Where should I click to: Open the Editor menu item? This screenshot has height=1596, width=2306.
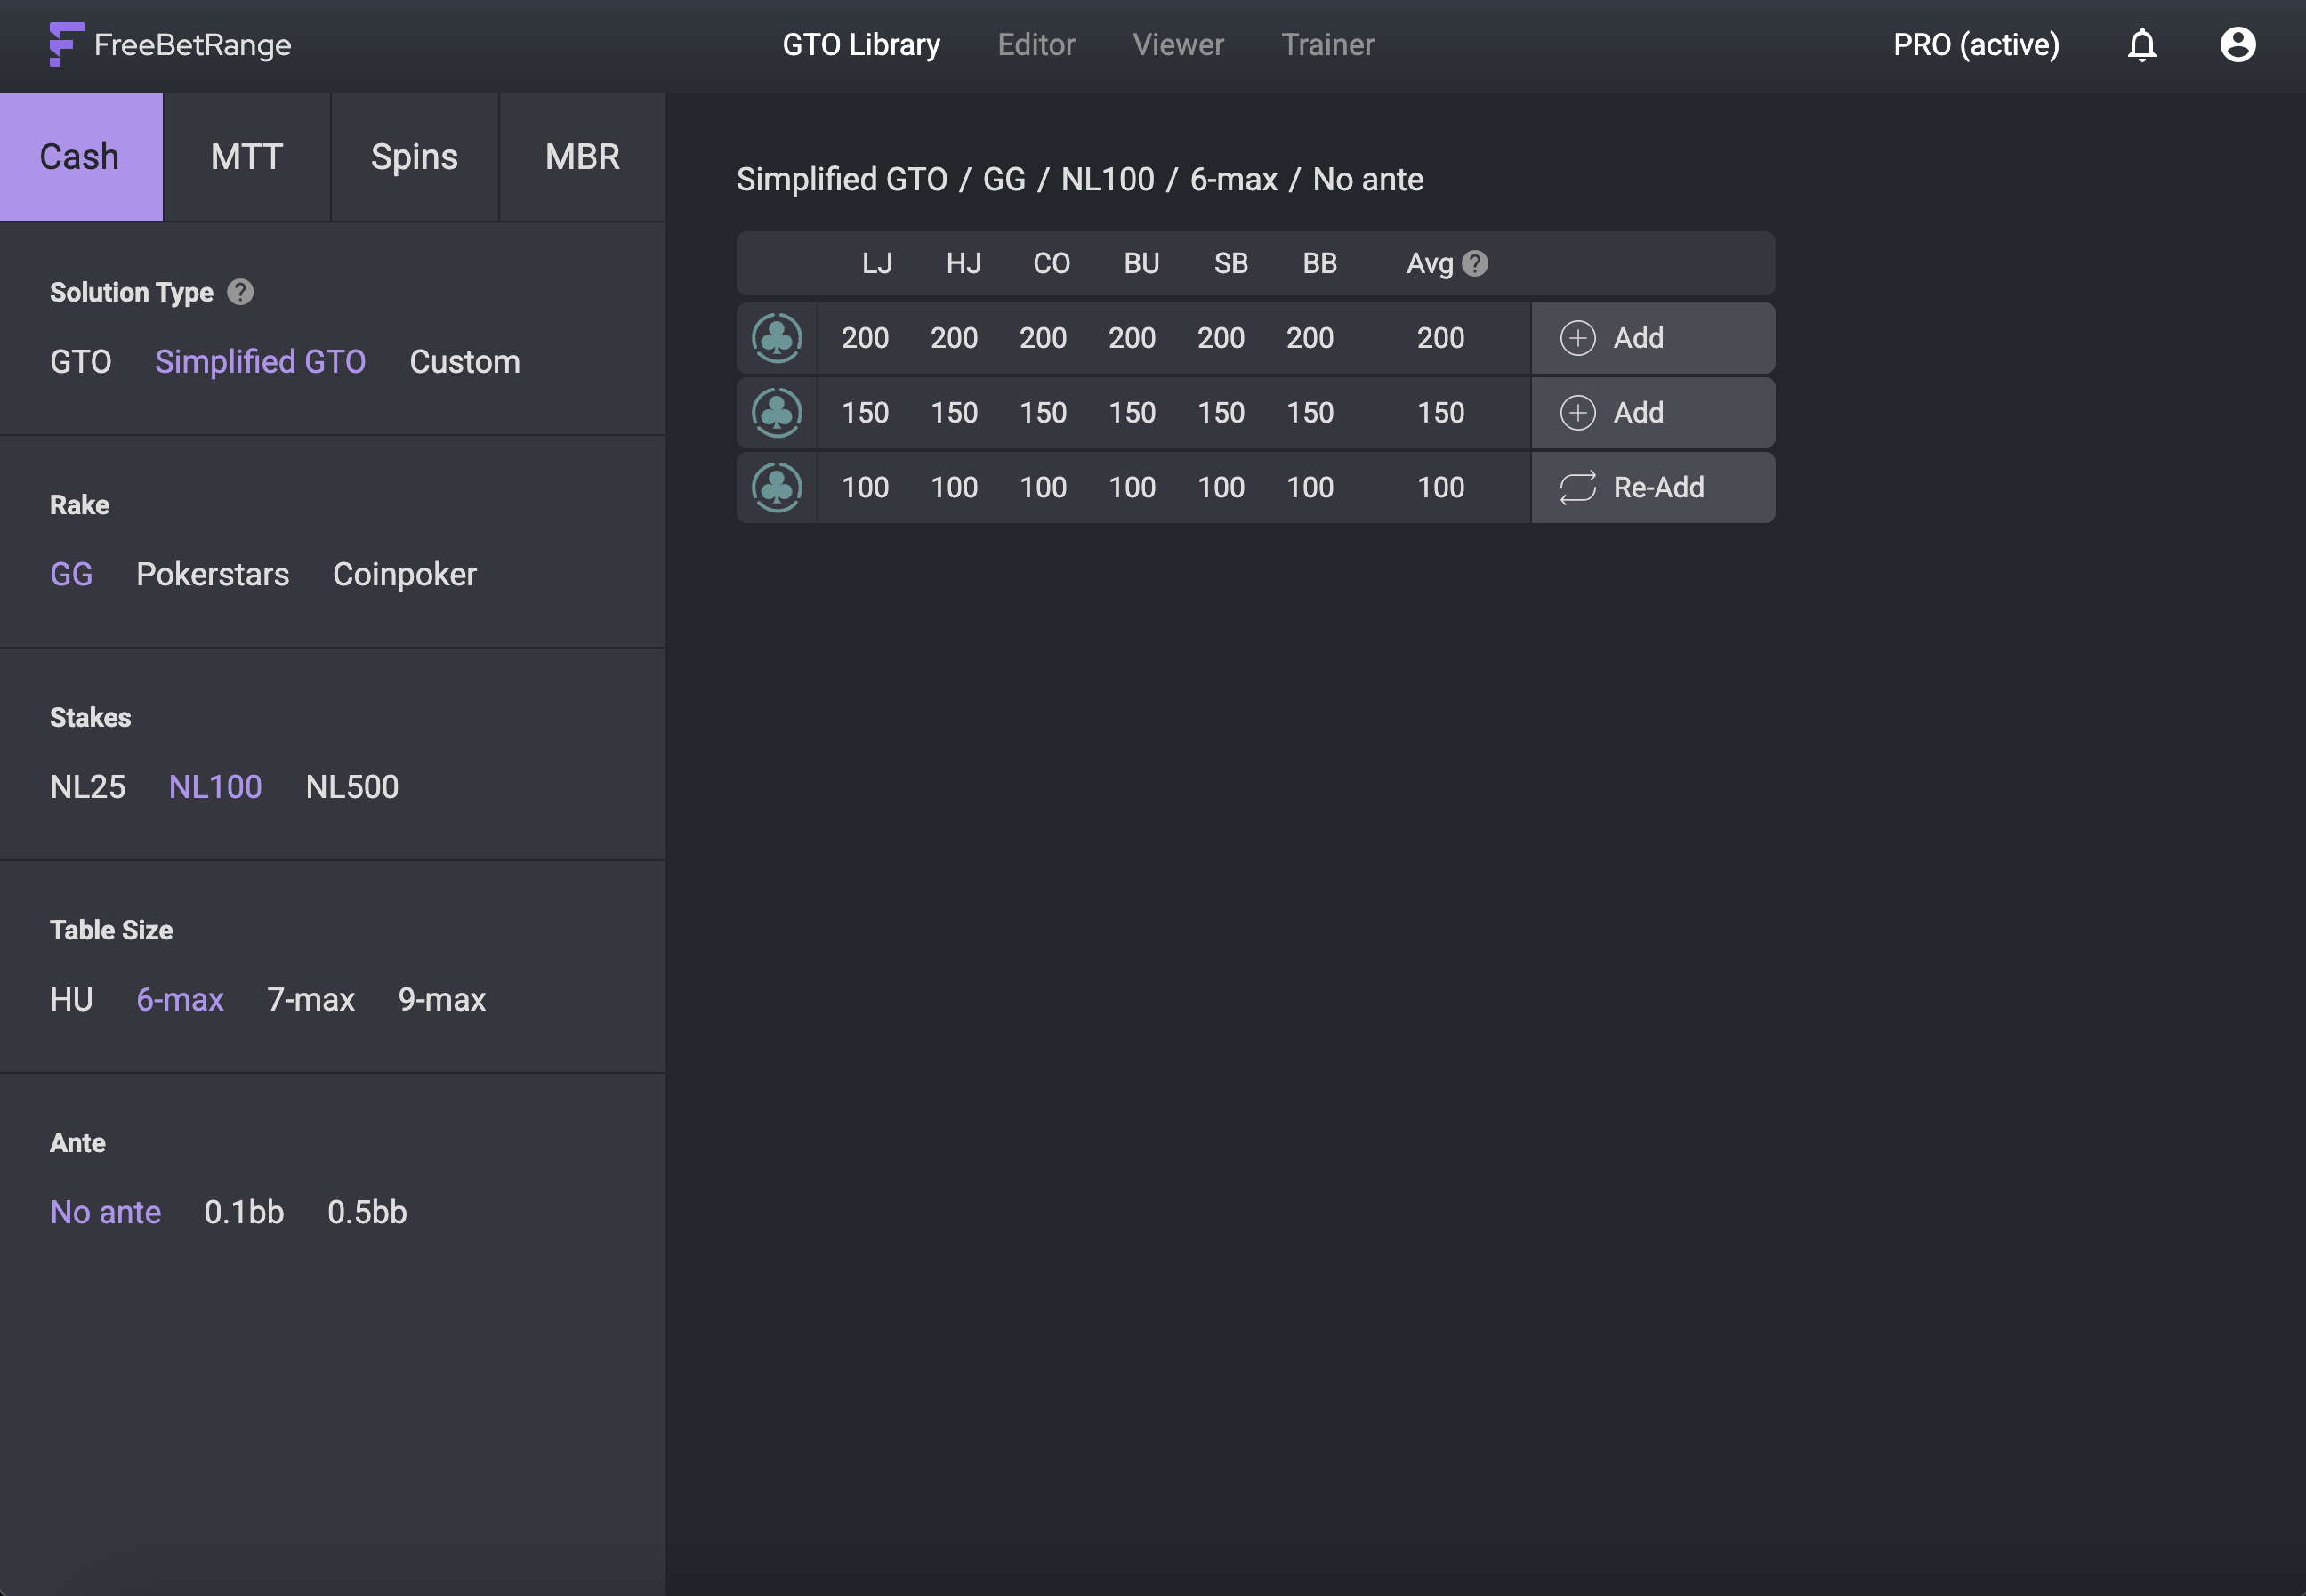coord(1036,45)
